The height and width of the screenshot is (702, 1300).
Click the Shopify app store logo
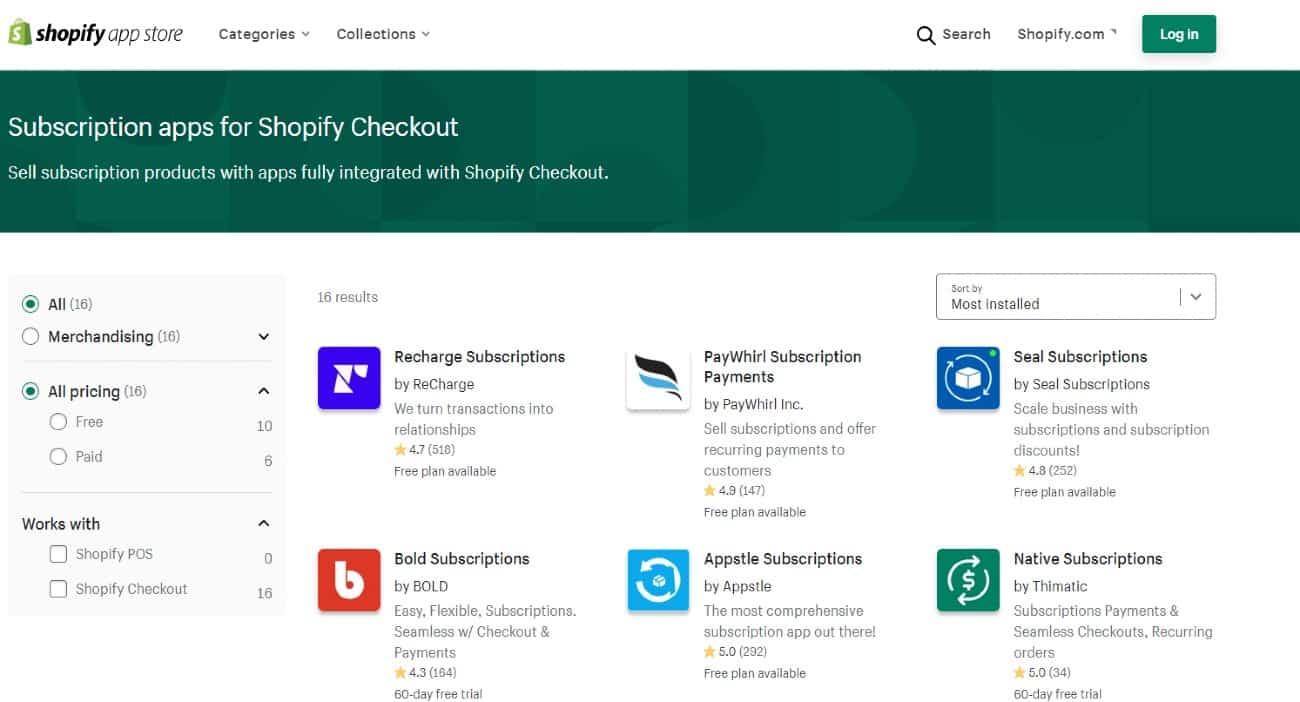(96, 34)
